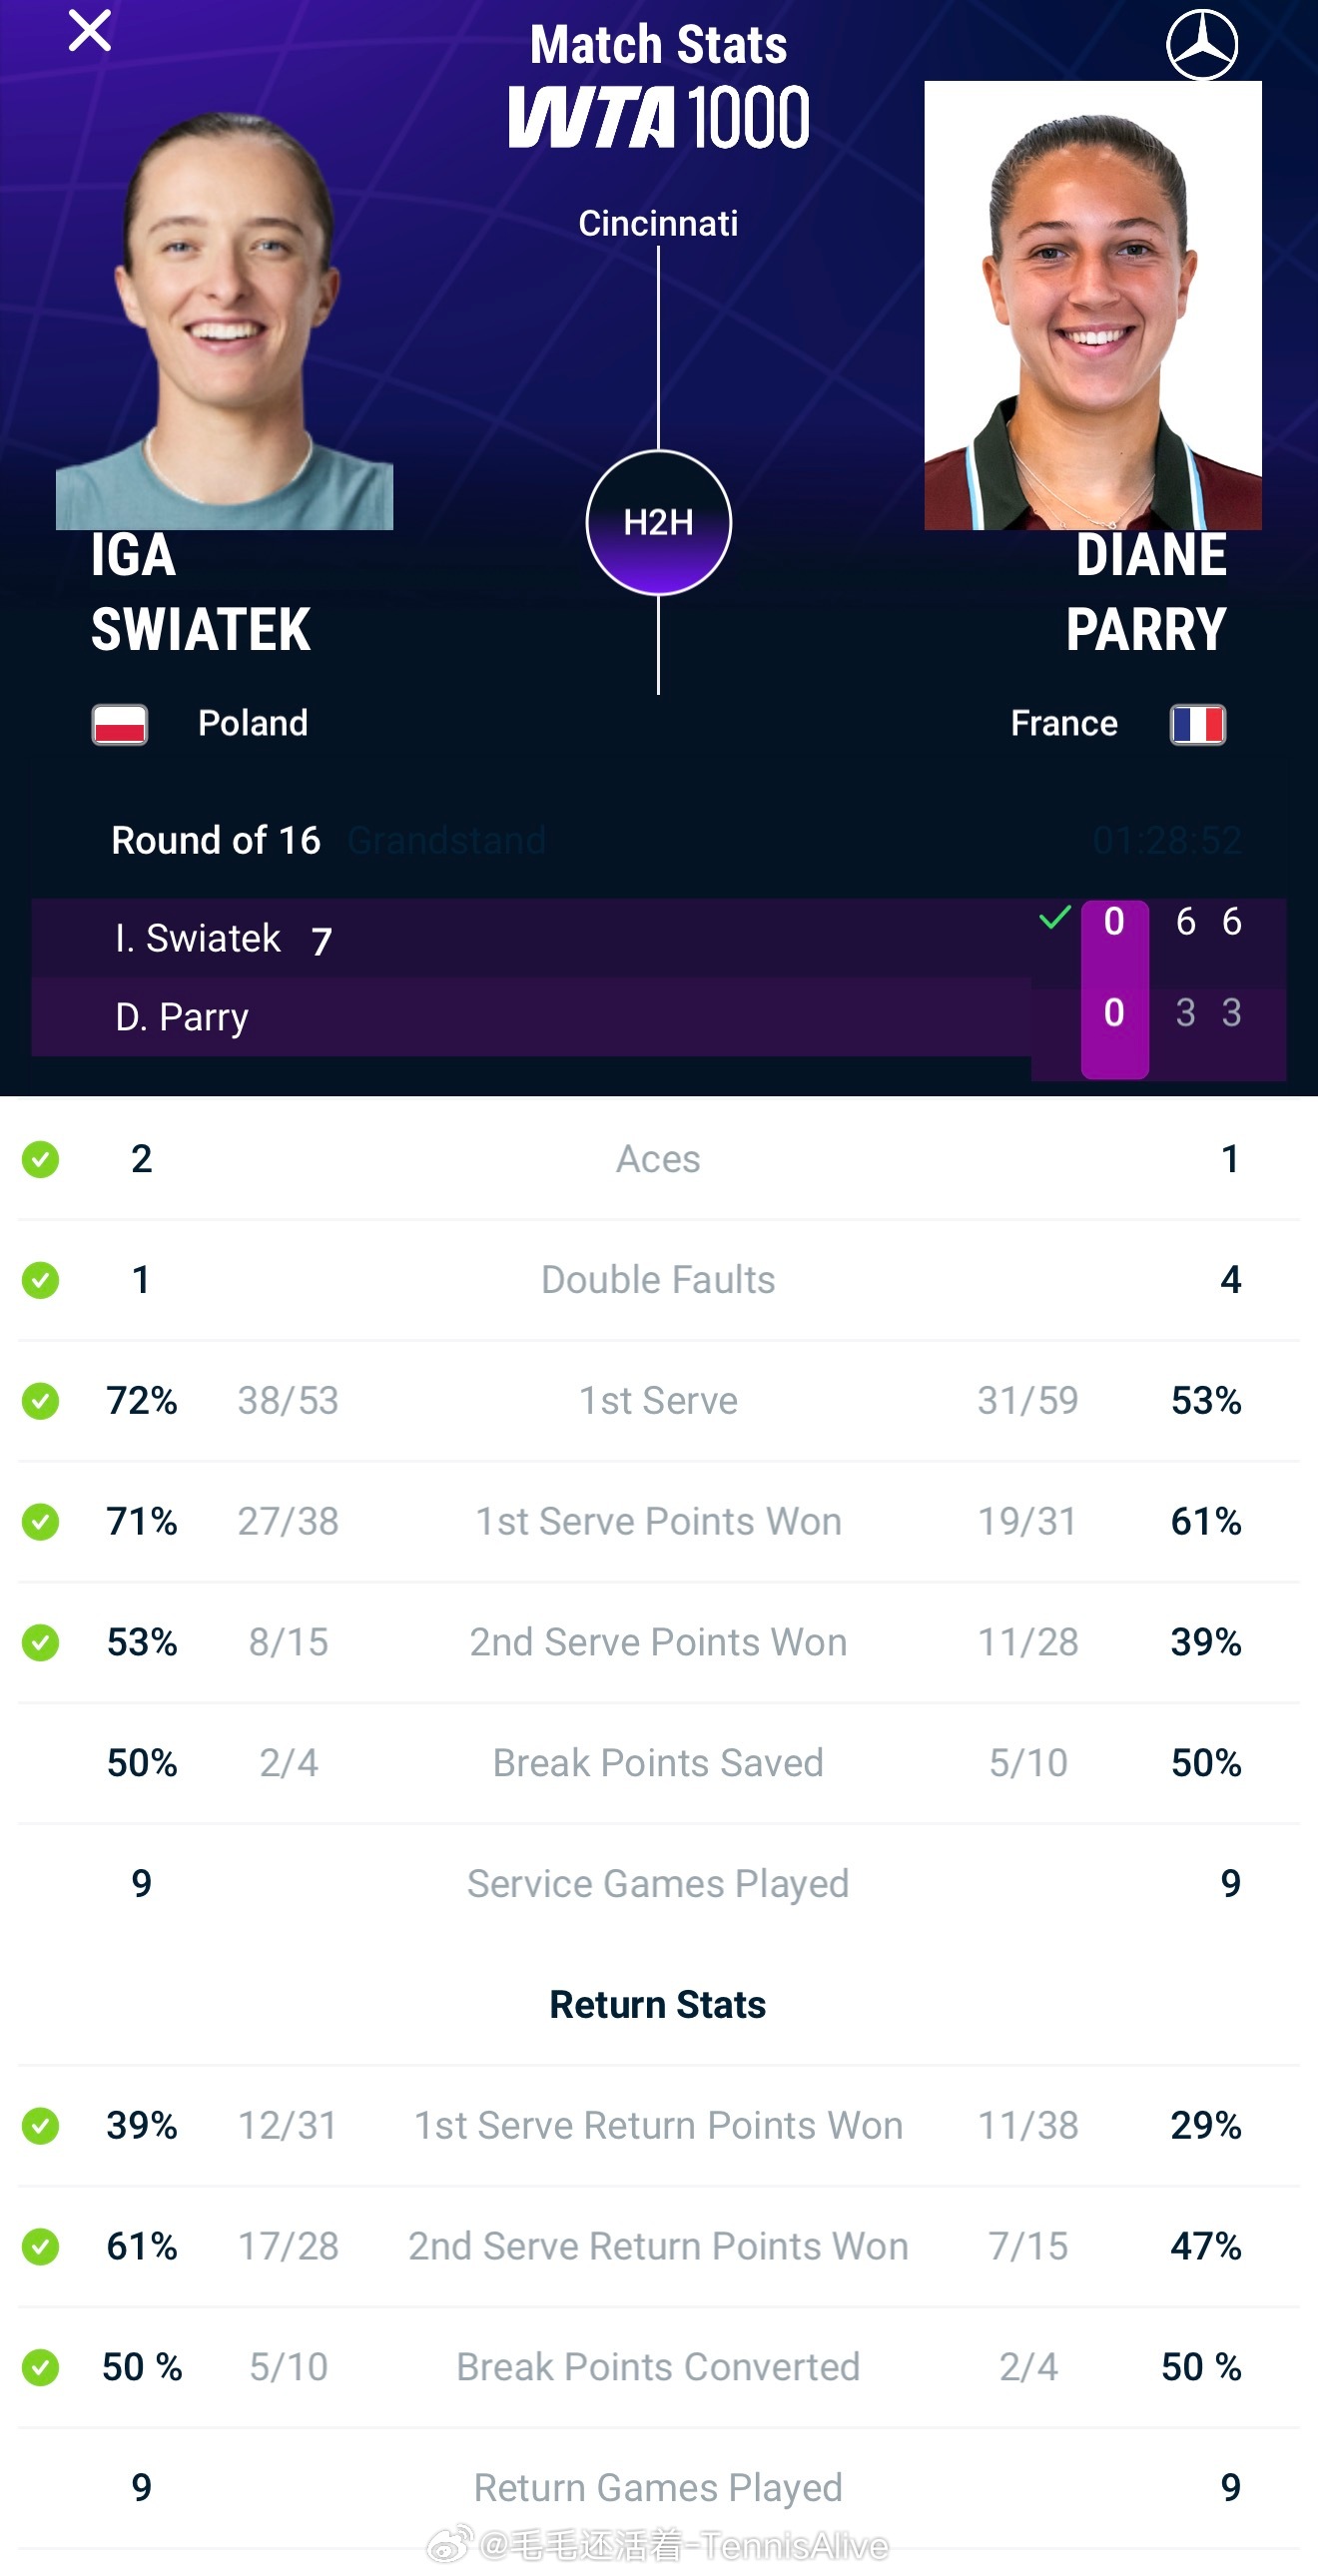Tap the I. Swiatek scoreboard row

click(658, 938)
